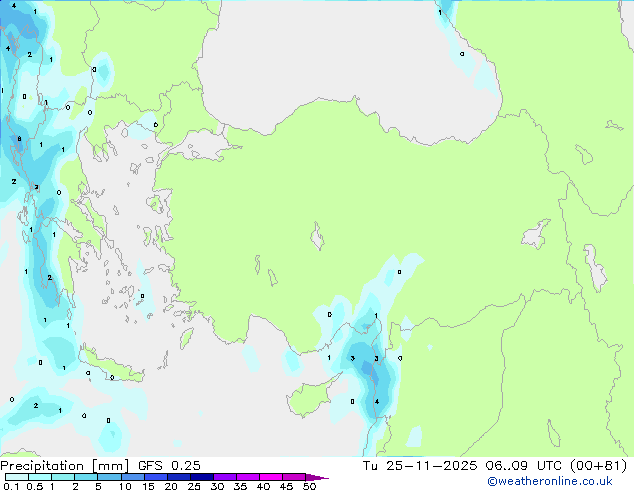Click the "Tu 25-11-2025" date text
The width and height of the screenshot is (634, 490).
point(420,466)
